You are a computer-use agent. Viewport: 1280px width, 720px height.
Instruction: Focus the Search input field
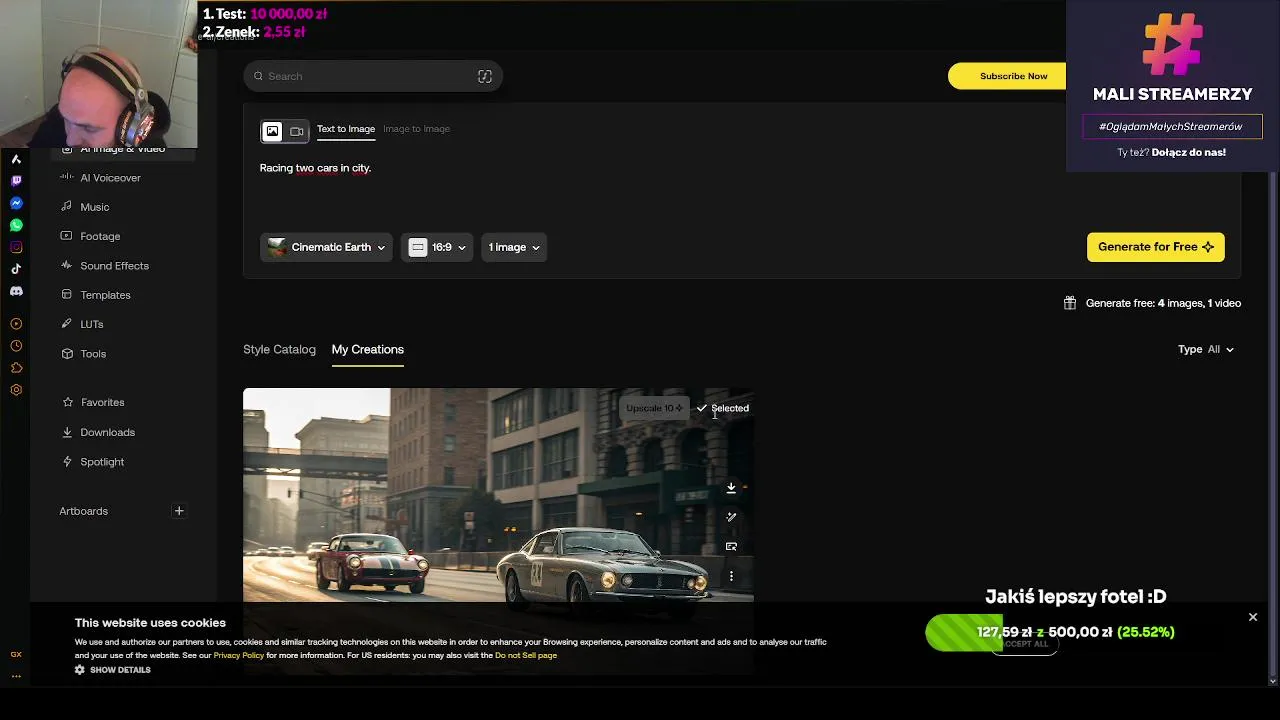pos(373,76)
